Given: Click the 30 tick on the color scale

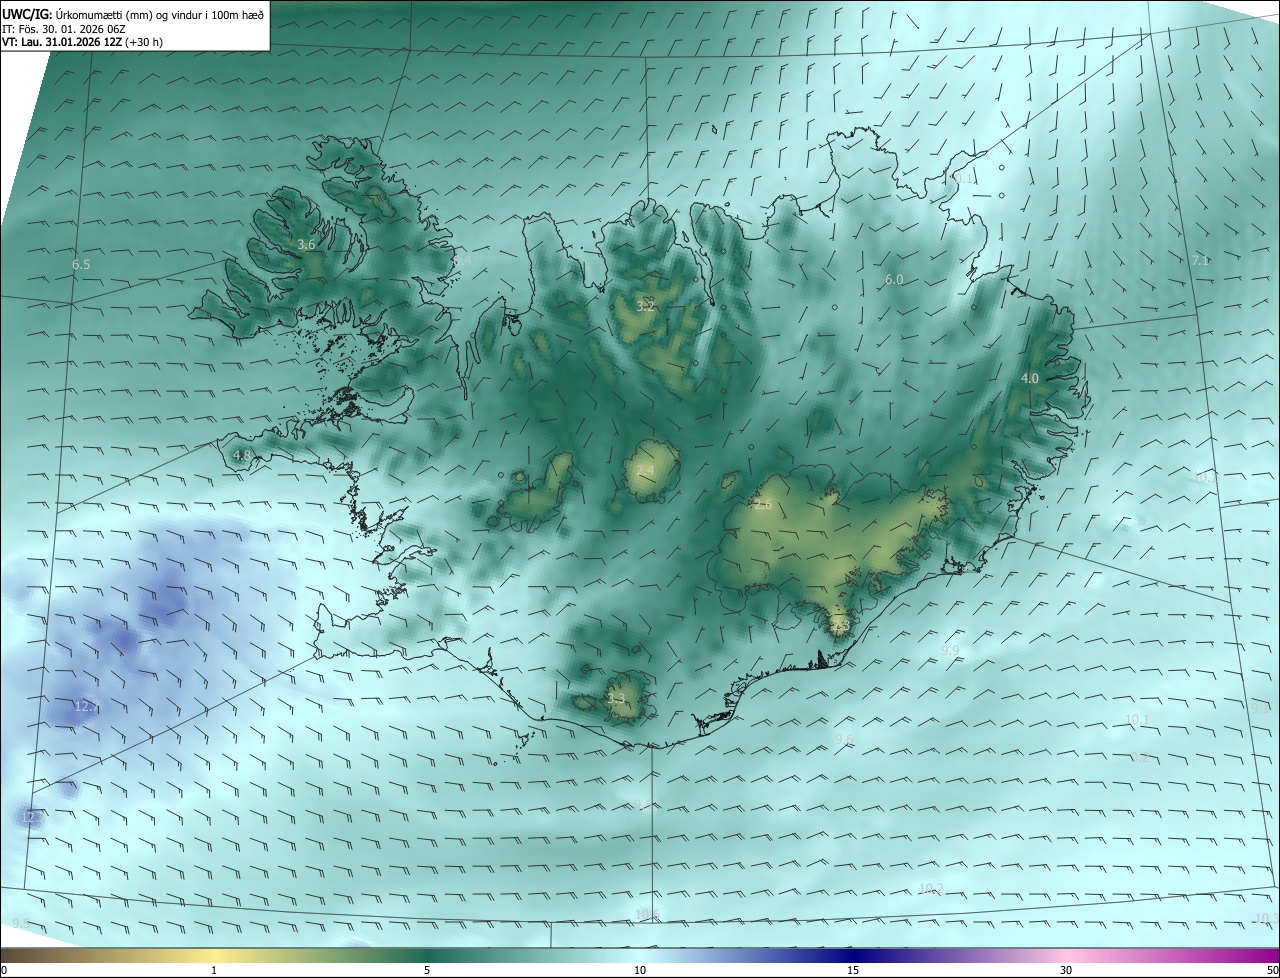Looking at the screenshot, I should tap(1066, 970).
